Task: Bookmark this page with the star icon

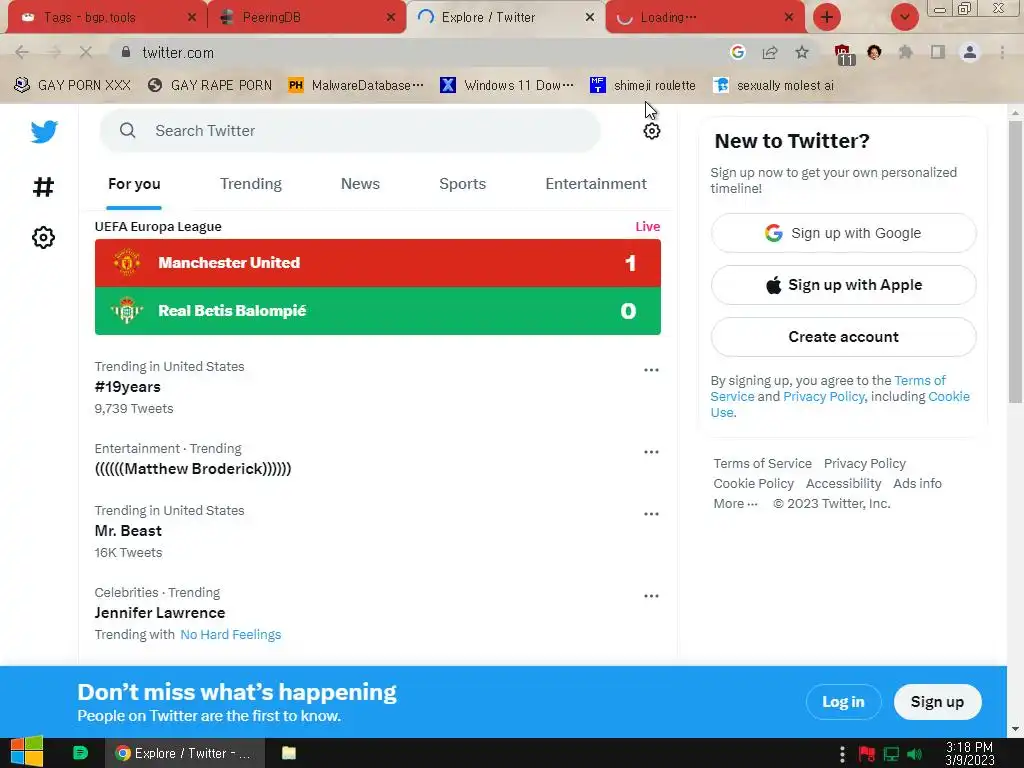Action: [802, 52]
